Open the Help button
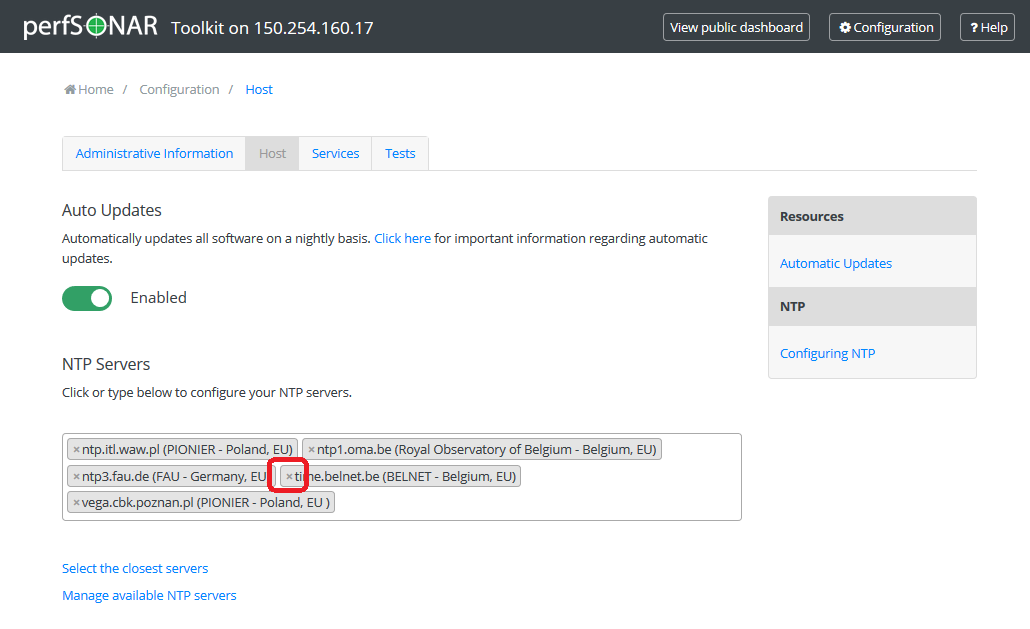This screenshot has height=629, width=1030. pyautogui.click(x=987, y=27)
